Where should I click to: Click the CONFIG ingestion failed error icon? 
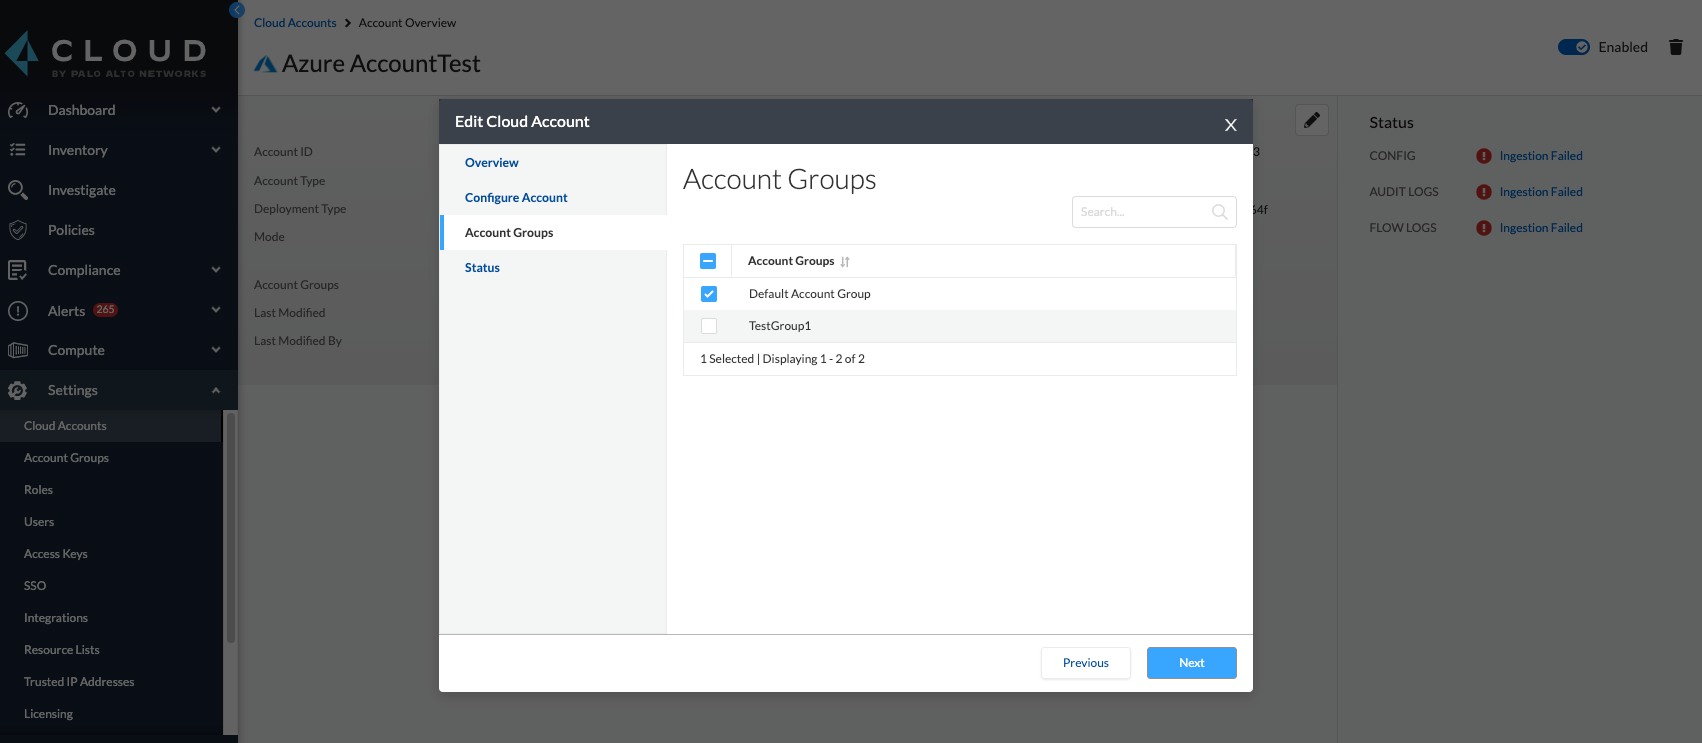pyautogui.click(x=1484, y=156)
